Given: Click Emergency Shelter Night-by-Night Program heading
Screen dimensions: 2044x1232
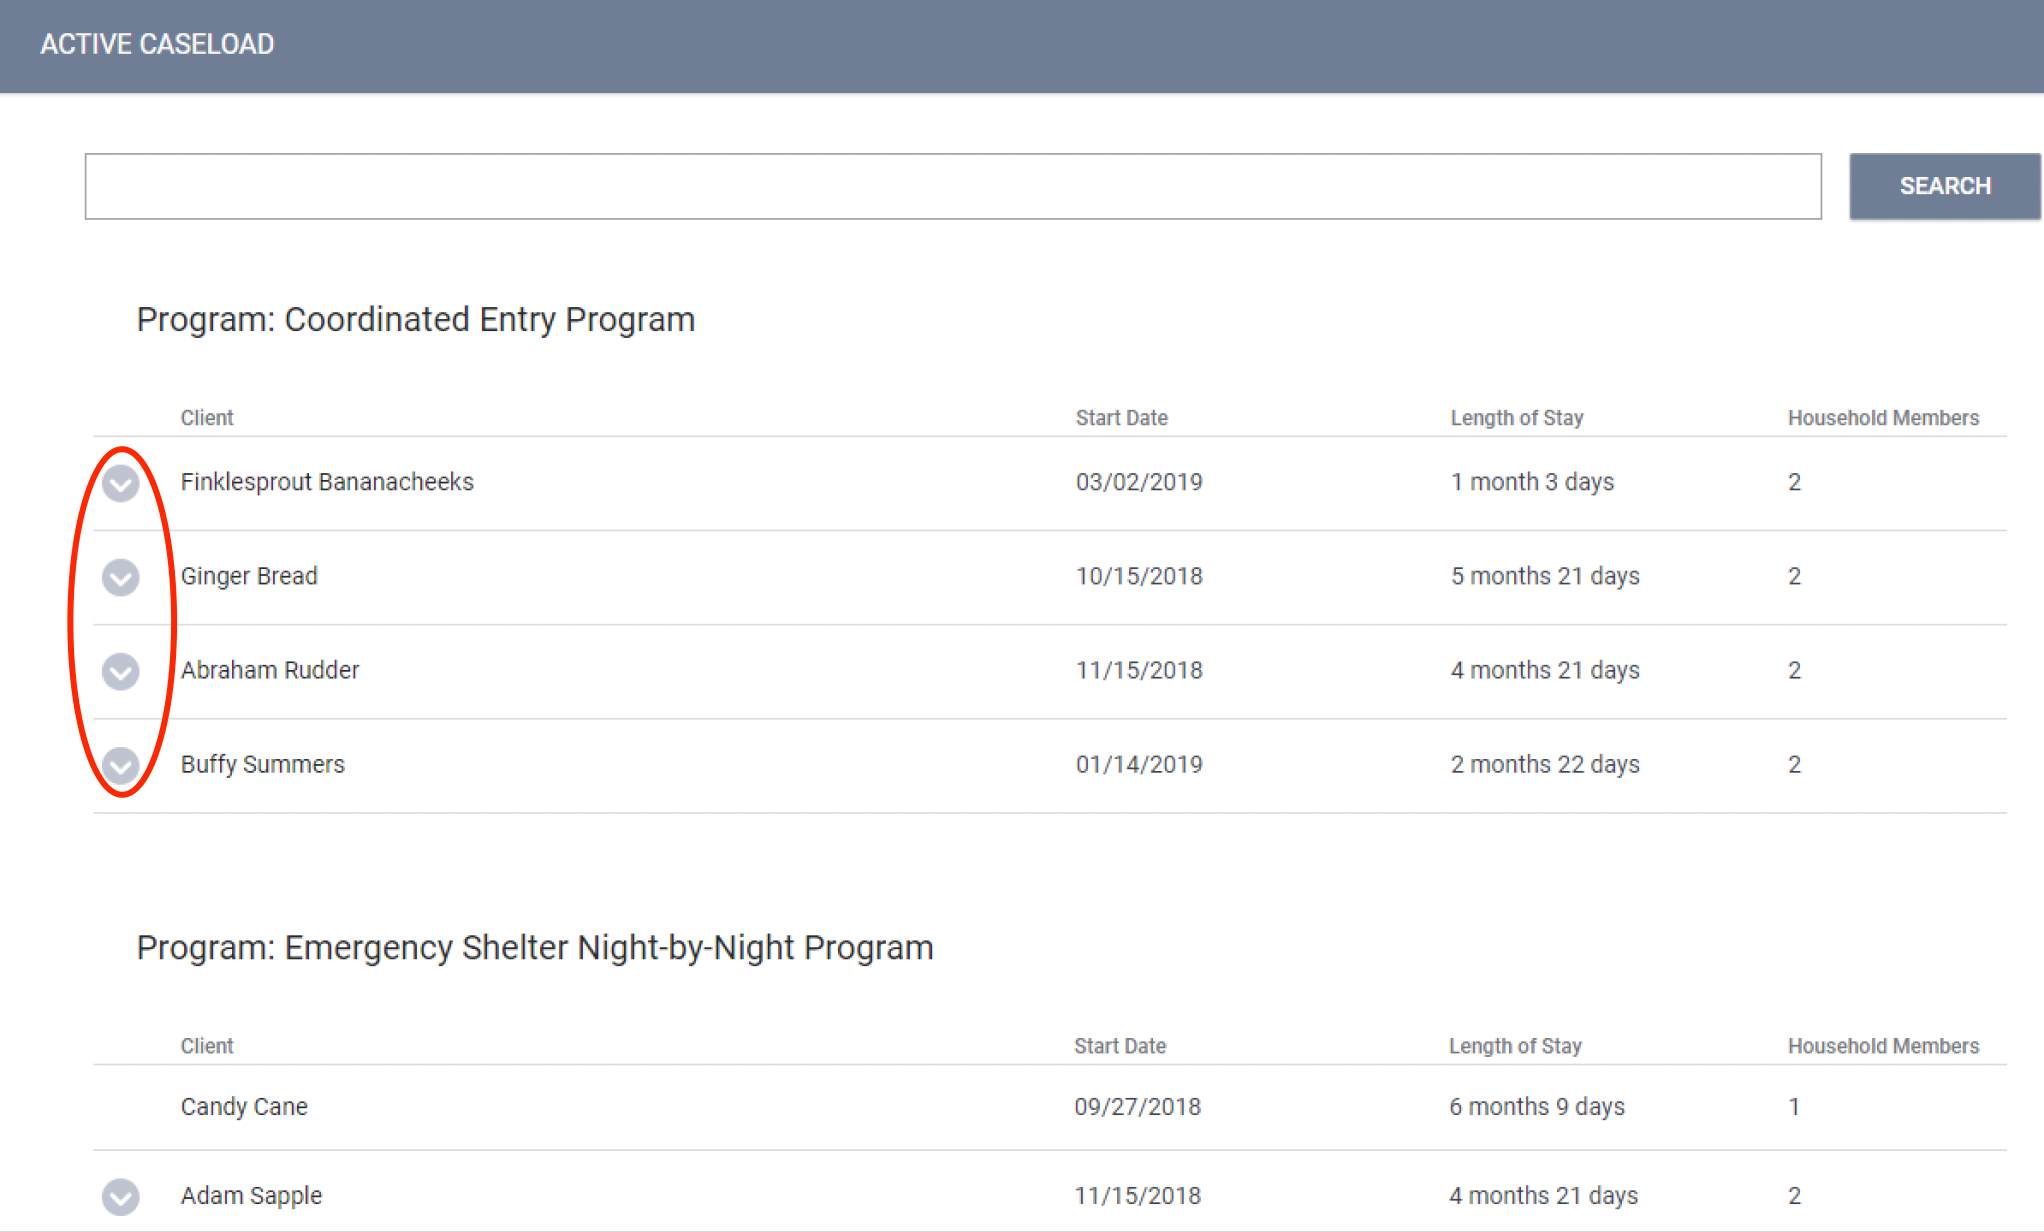Looking at the screenshot, I should click(535, 947).
